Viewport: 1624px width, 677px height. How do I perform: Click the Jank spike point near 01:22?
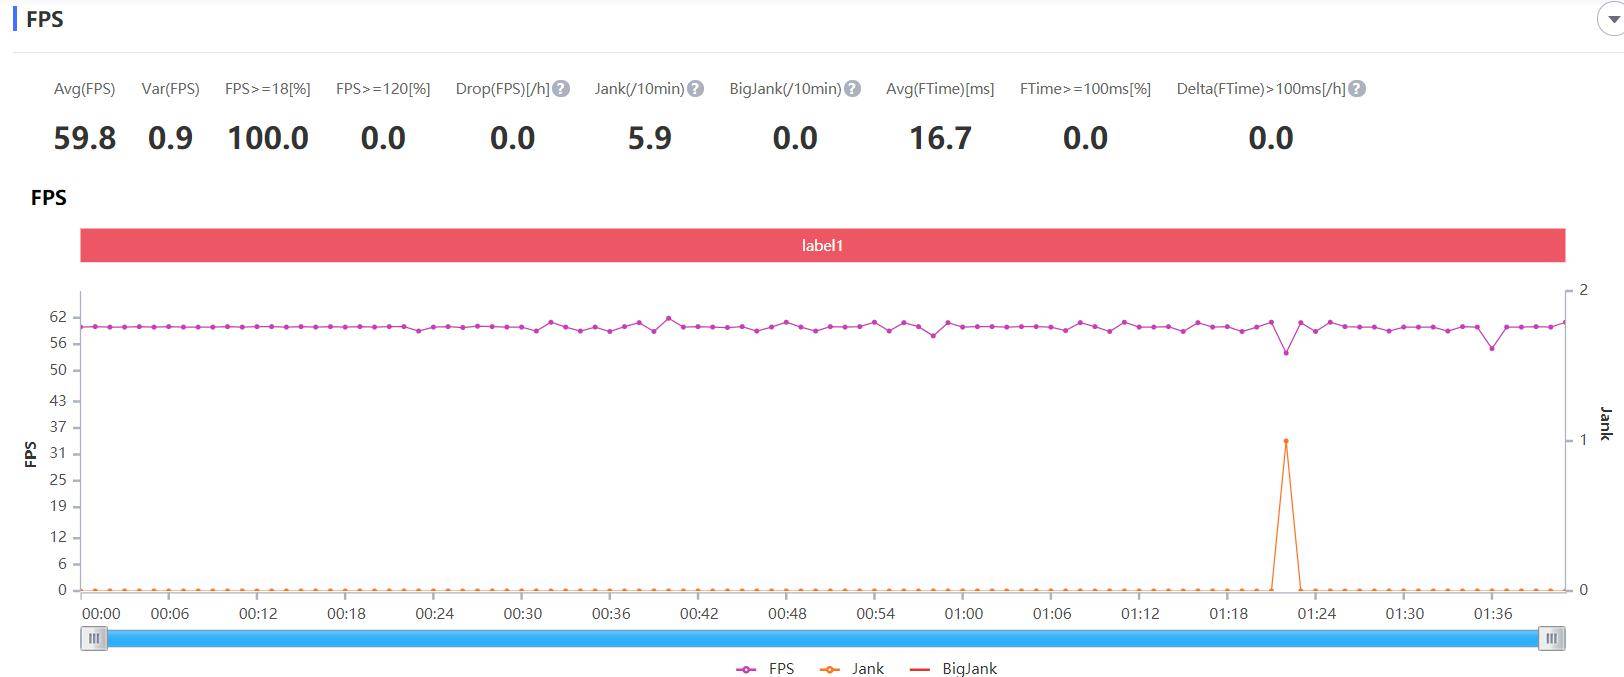tap(1286, 441)
